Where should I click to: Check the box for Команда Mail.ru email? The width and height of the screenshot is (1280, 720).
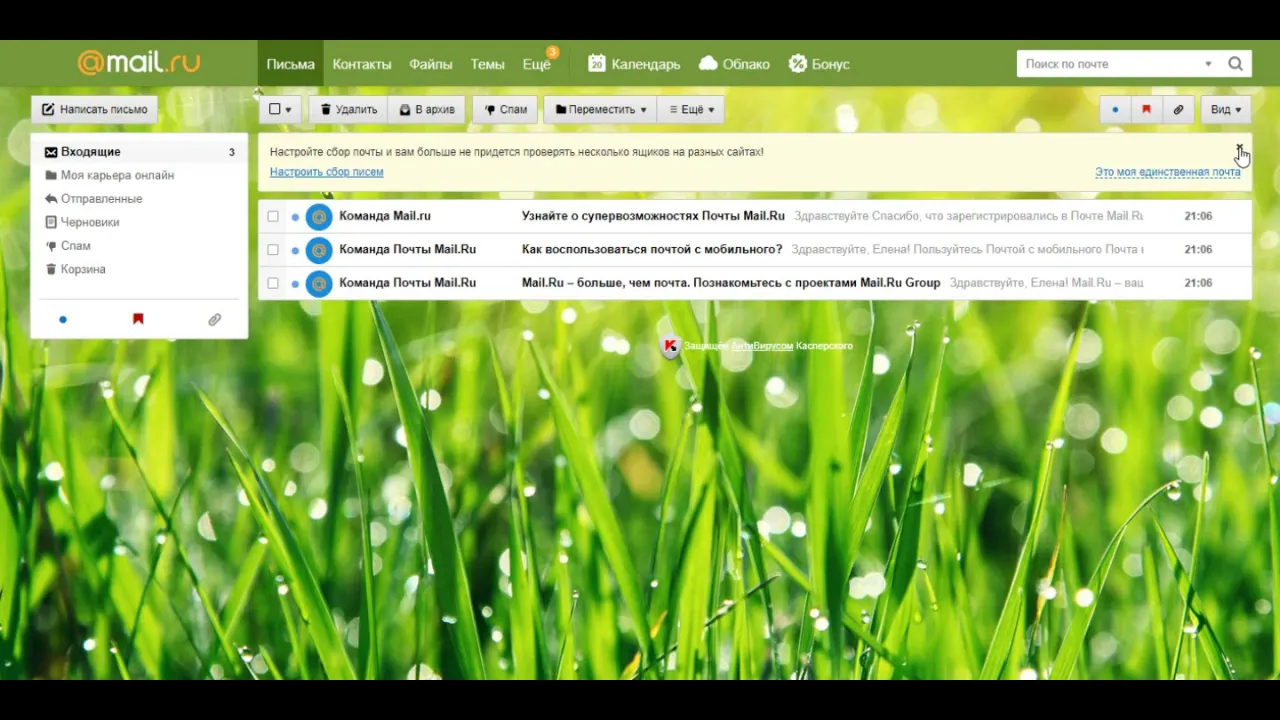[x=273, y=216]
